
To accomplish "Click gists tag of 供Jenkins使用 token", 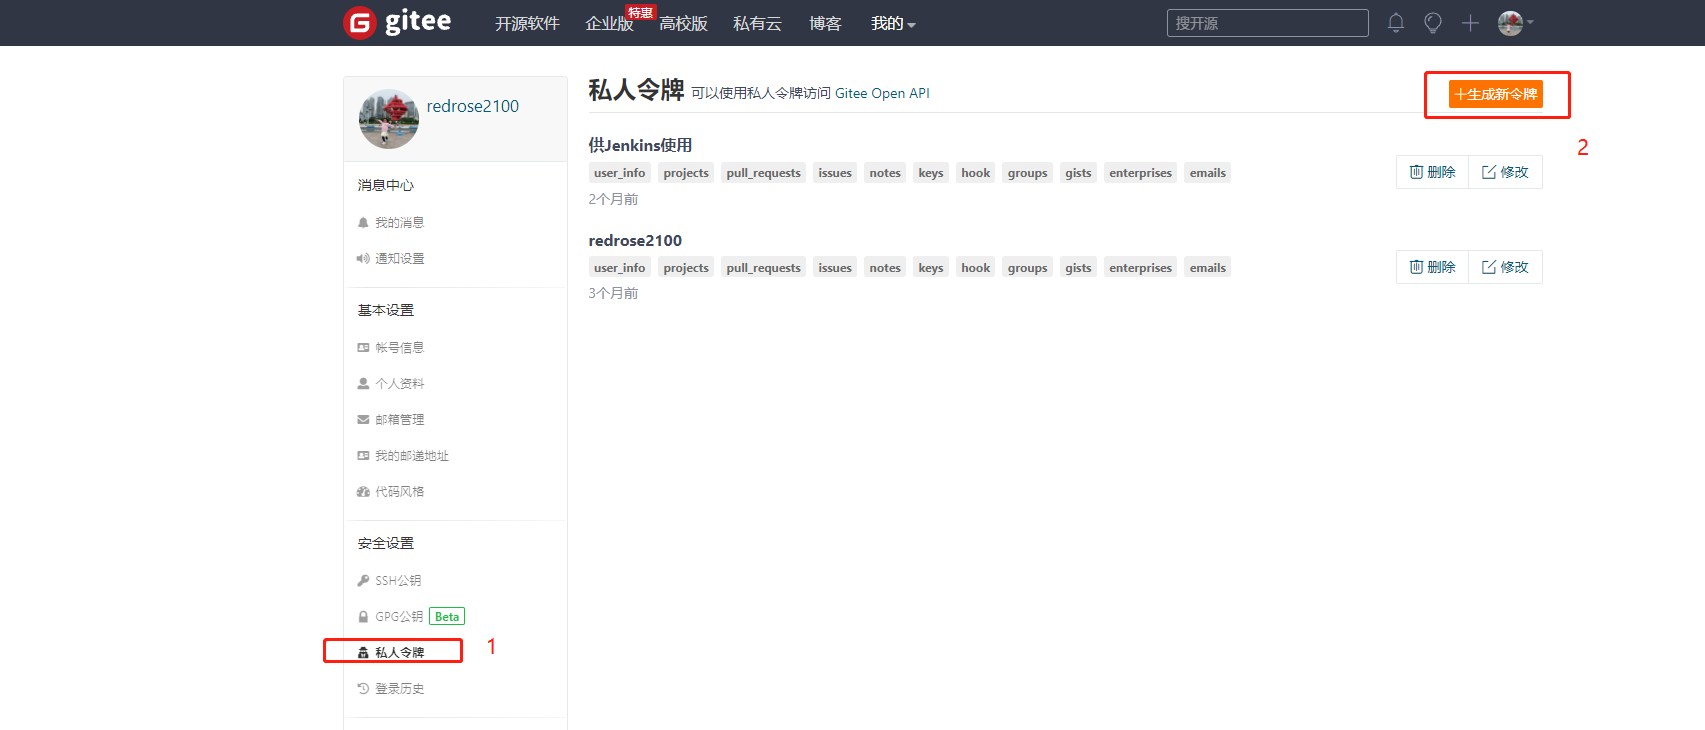I will point(1078,173).
